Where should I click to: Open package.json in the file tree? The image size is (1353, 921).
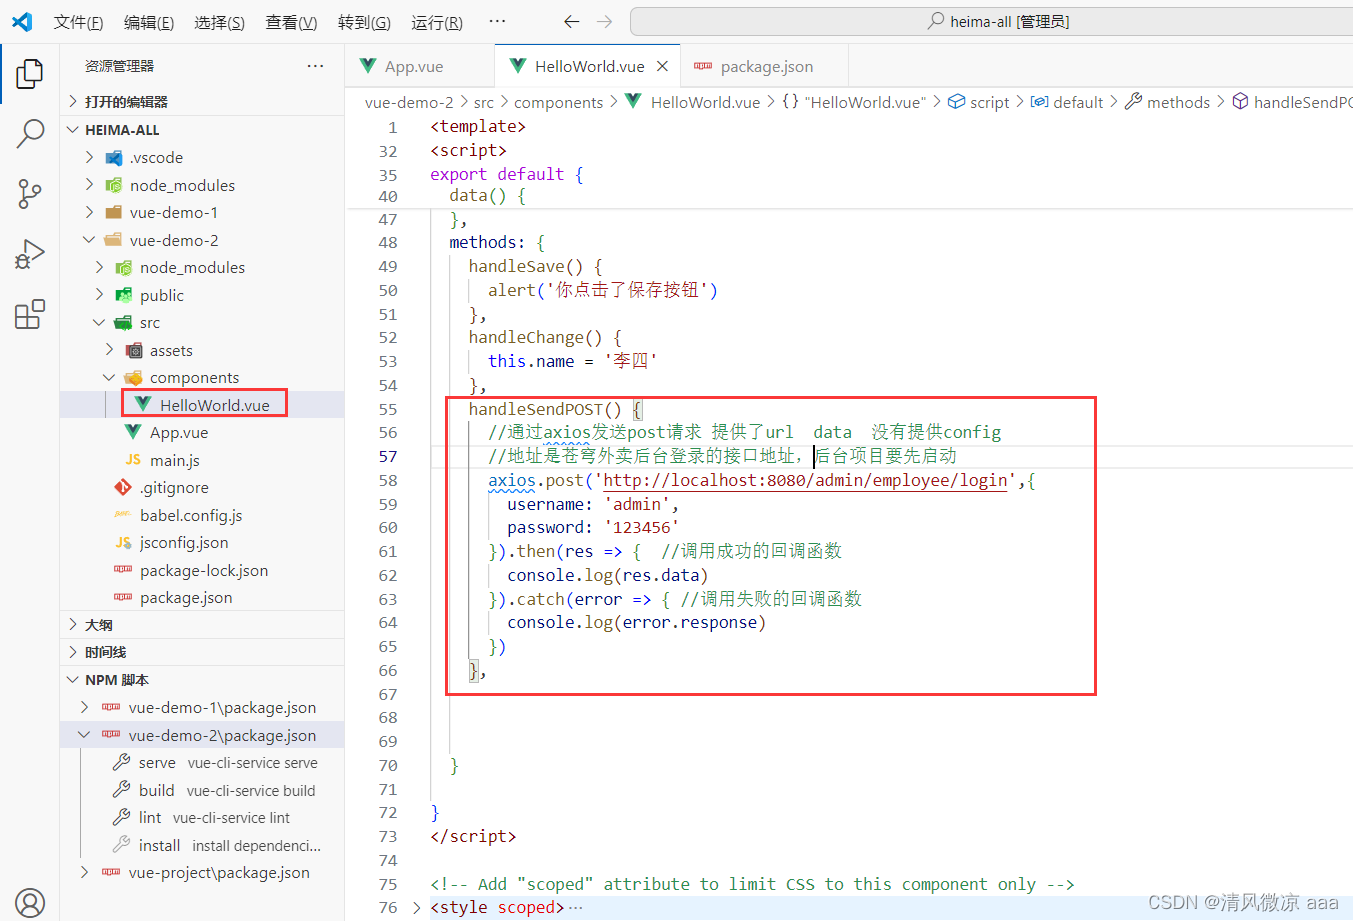[x=203, y=597]
